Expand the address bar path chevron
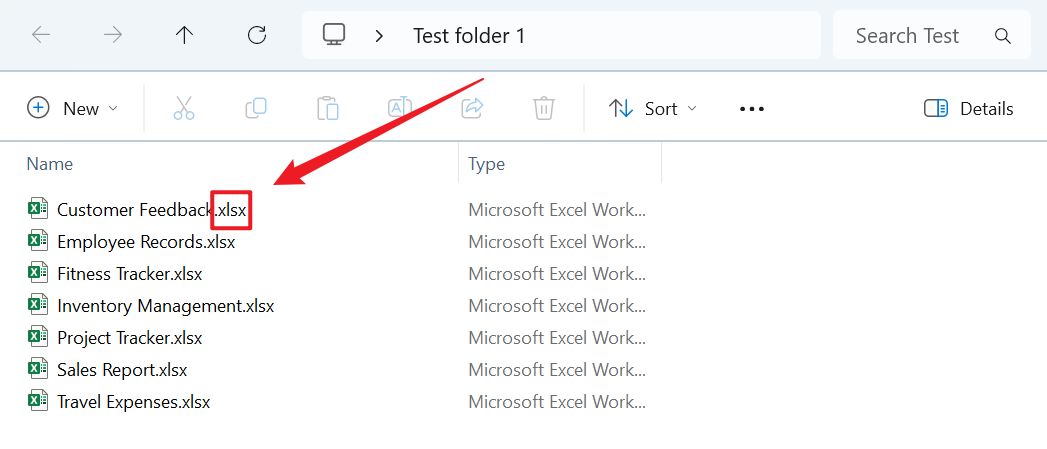 [379, 36]
